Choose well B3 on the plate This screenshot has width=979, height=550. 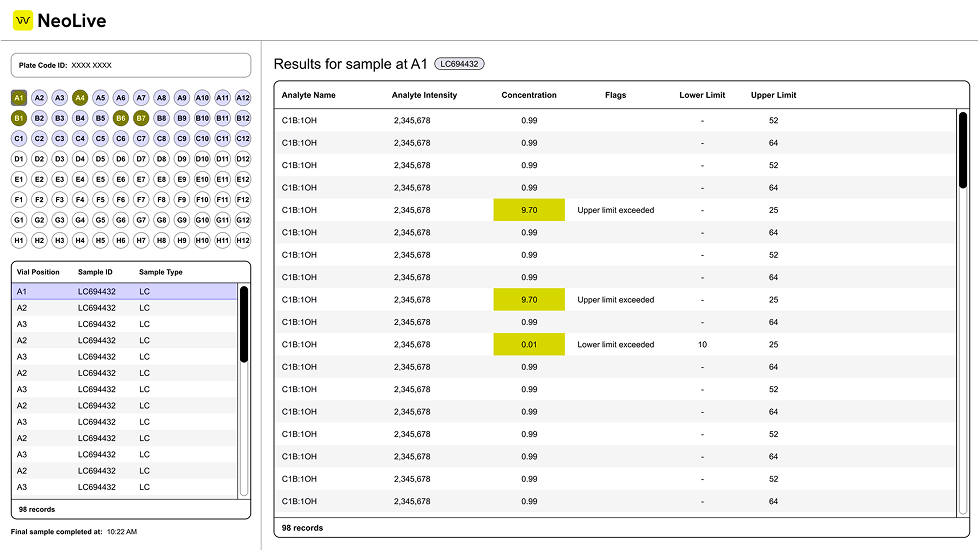(59, 118)
